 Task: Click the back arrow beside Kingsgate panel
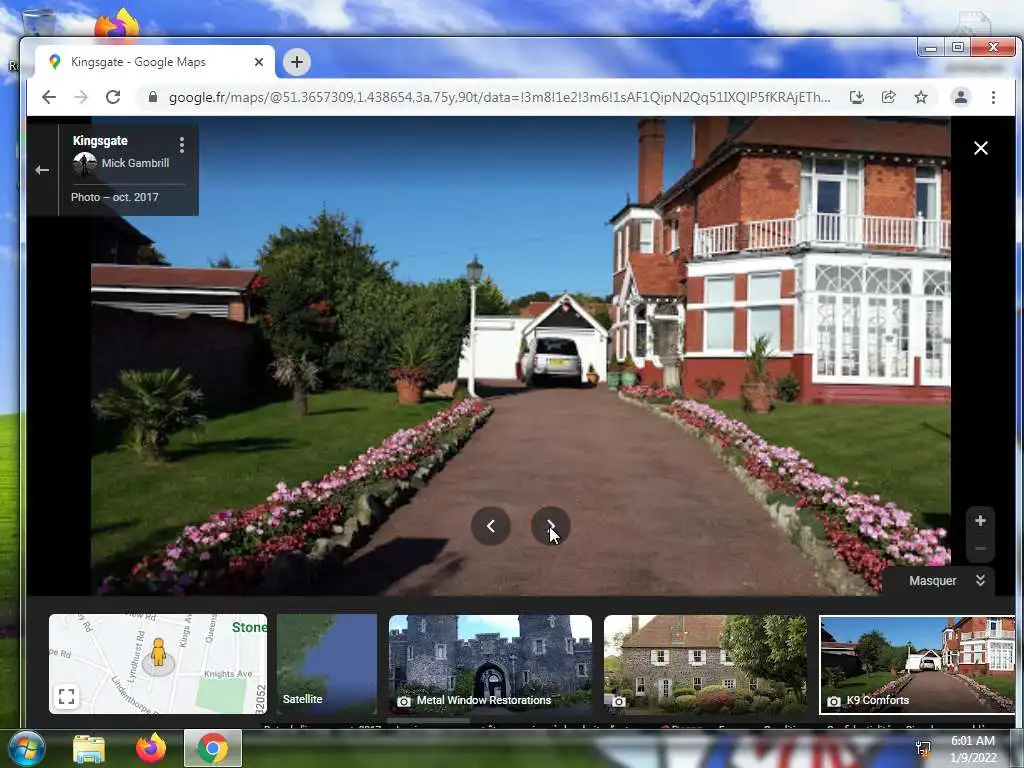coord(42,170)
